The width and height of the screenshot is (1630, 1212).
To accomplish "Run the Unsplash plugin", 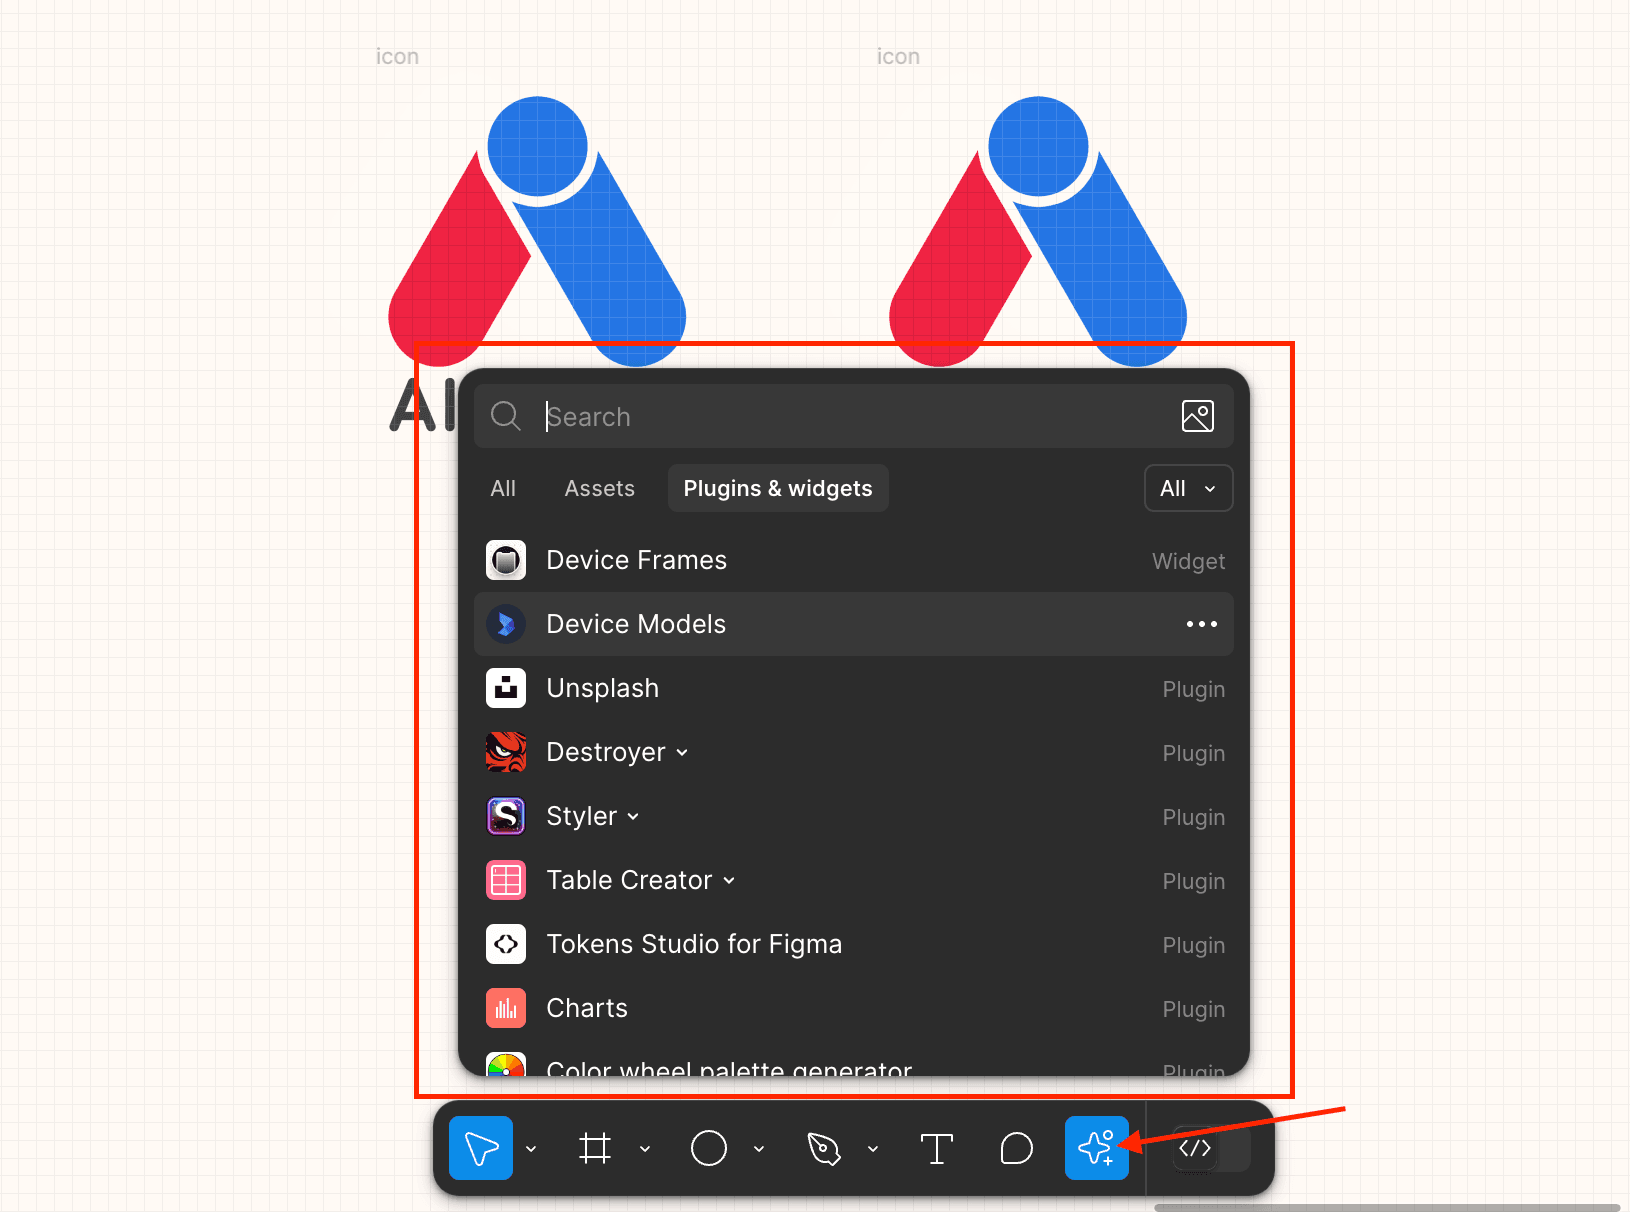I will point(854,688).
